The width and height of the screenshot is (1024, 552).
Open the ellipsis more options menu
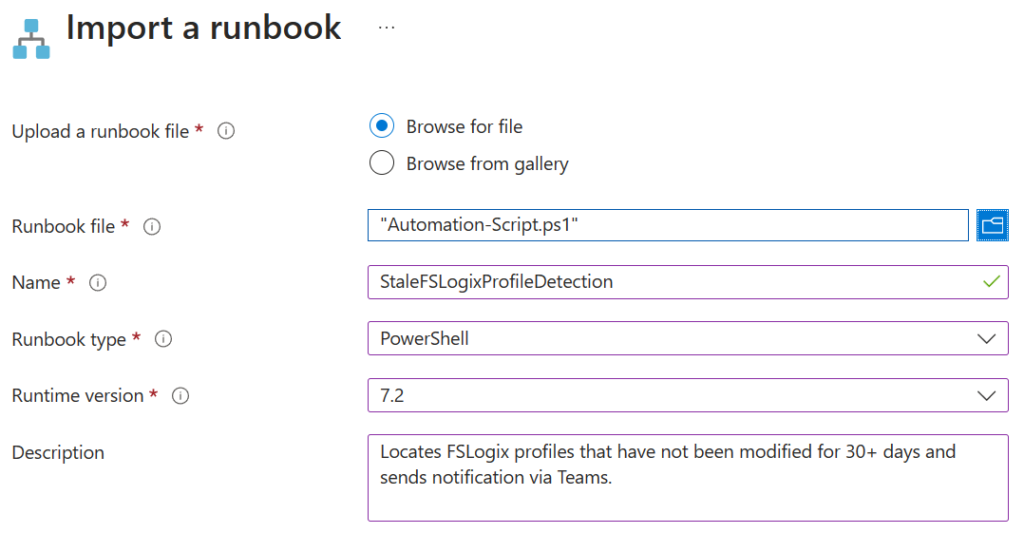387,28
